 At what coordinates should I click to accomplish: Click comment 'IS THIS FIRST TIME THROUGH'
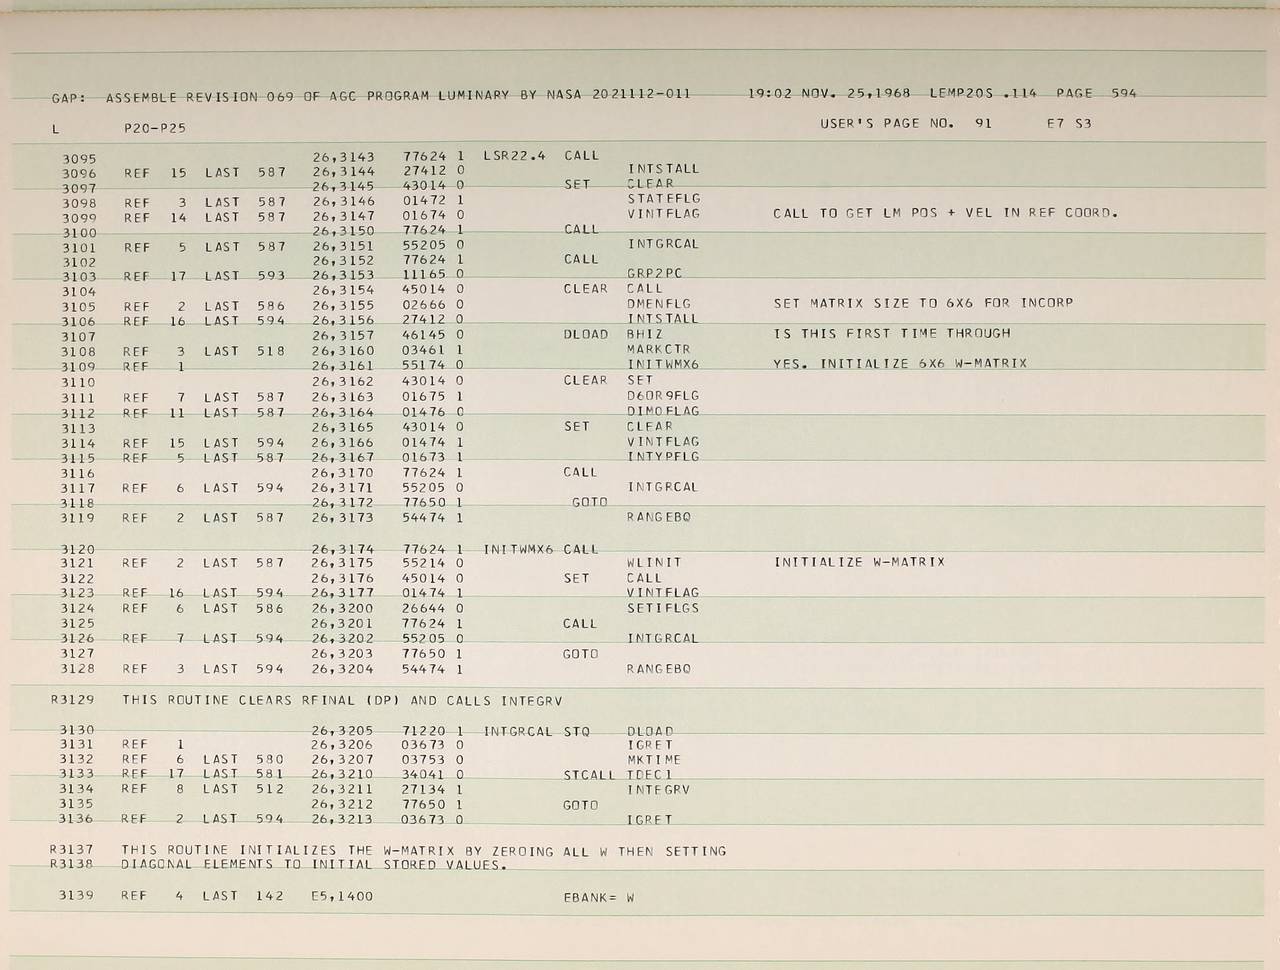tap(892, 334)
